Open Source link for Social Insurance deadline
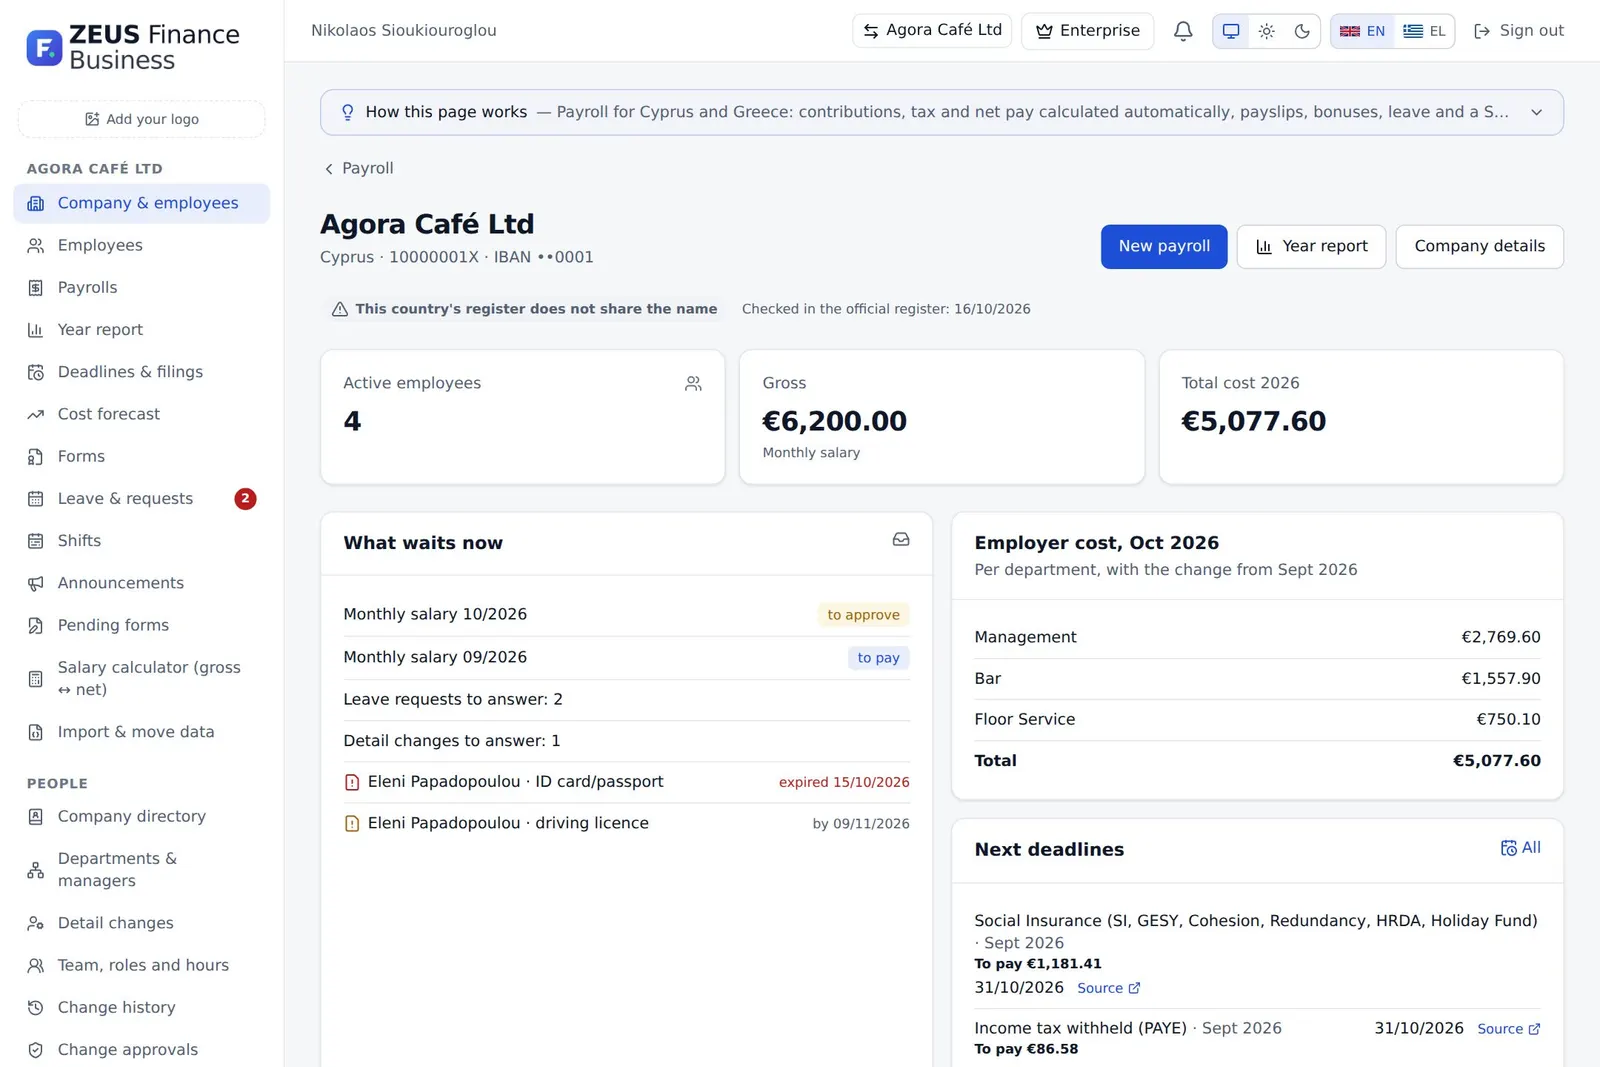The image size is (1600, 1067). point(1108,988)
